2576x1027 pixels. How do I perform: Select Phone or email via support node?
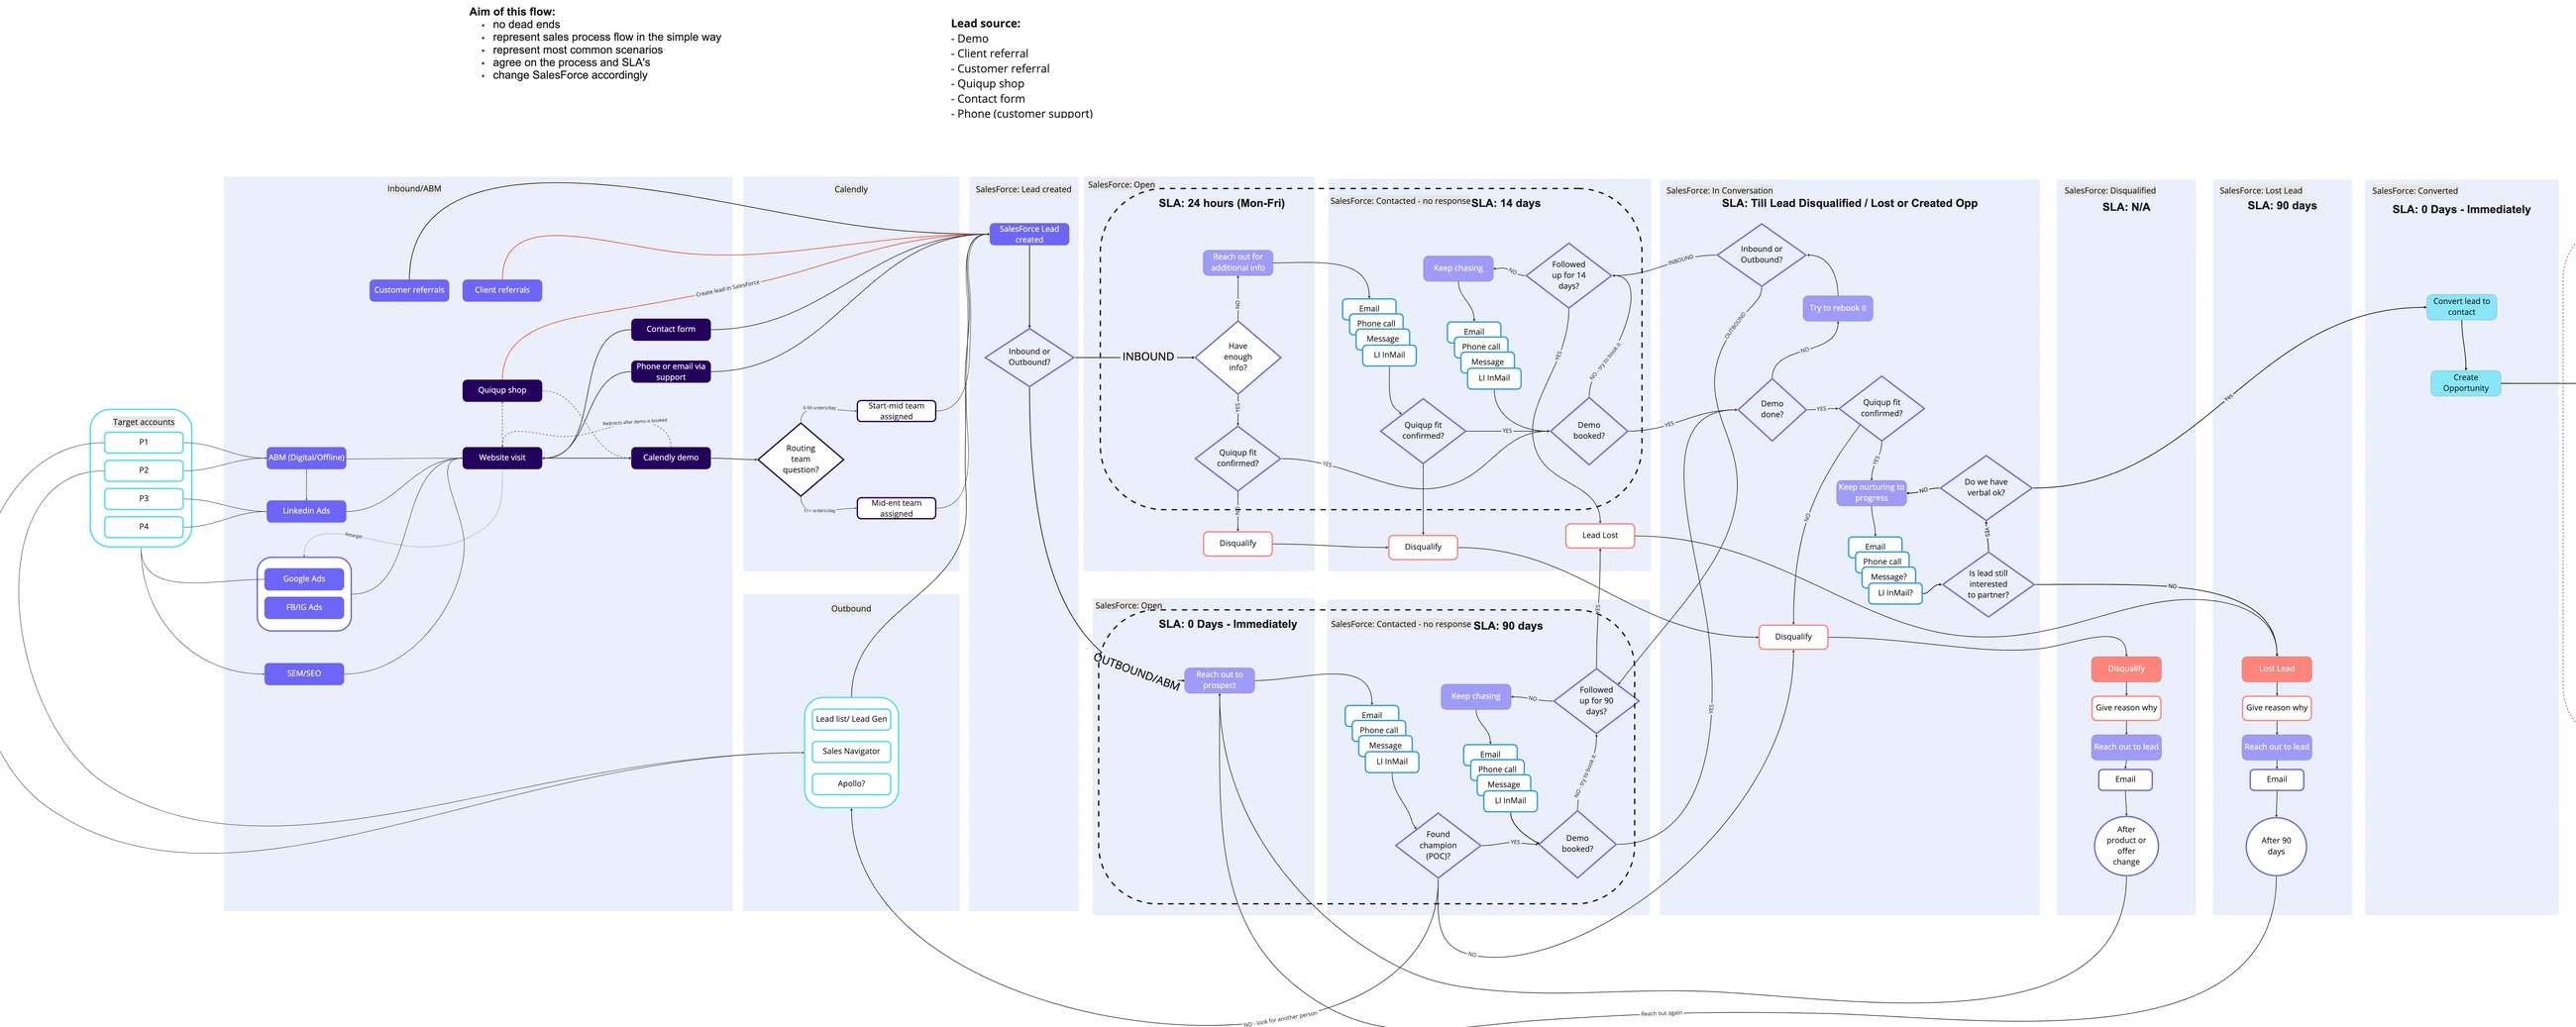tap(671, 372)
